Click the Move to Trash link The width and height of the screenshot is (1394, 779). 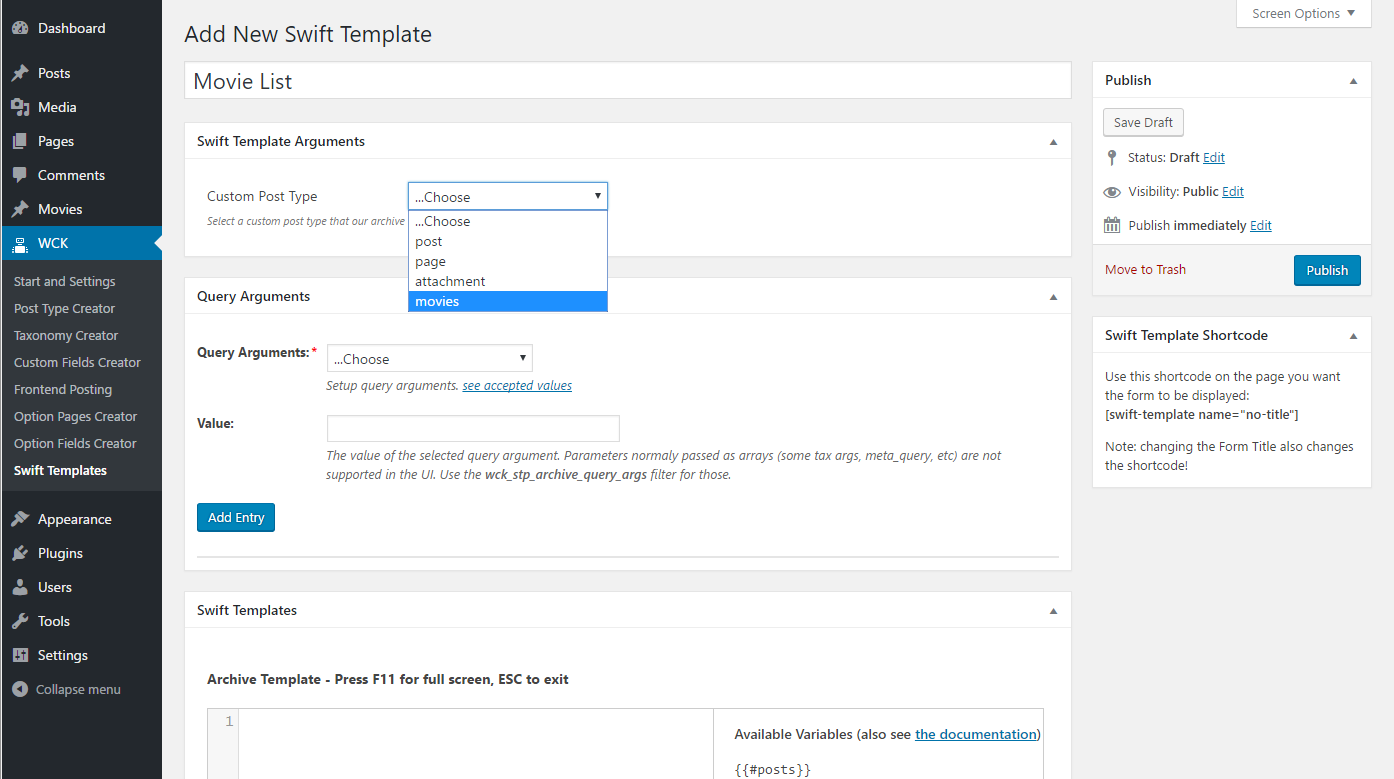[x=1145, y=269]
